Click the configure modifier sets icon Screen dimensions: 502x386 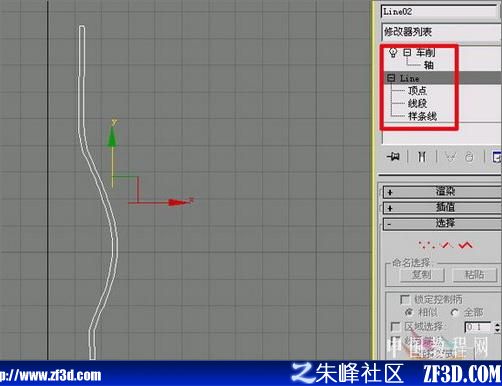(x=497, y=156)
